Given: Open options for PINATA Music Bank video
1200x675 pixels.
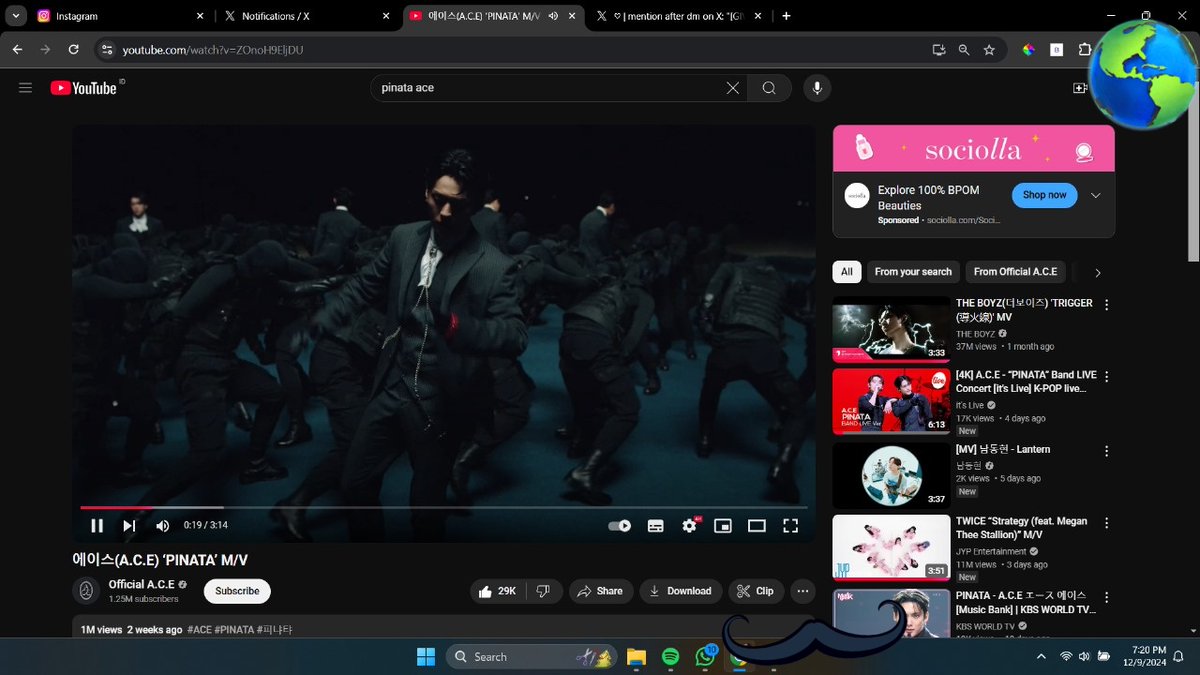Looking at the screenshot, I should [x=1106, y=597].
